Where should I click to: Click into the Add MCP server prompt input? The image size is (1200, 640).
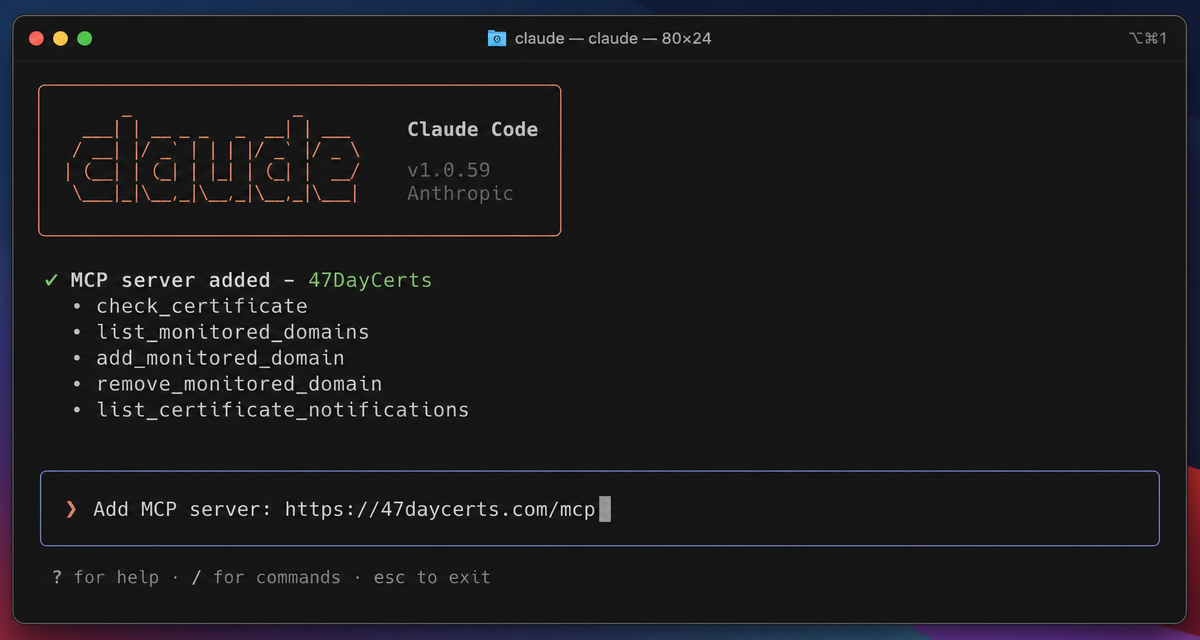pyautogui.click(x=600, y=509)
